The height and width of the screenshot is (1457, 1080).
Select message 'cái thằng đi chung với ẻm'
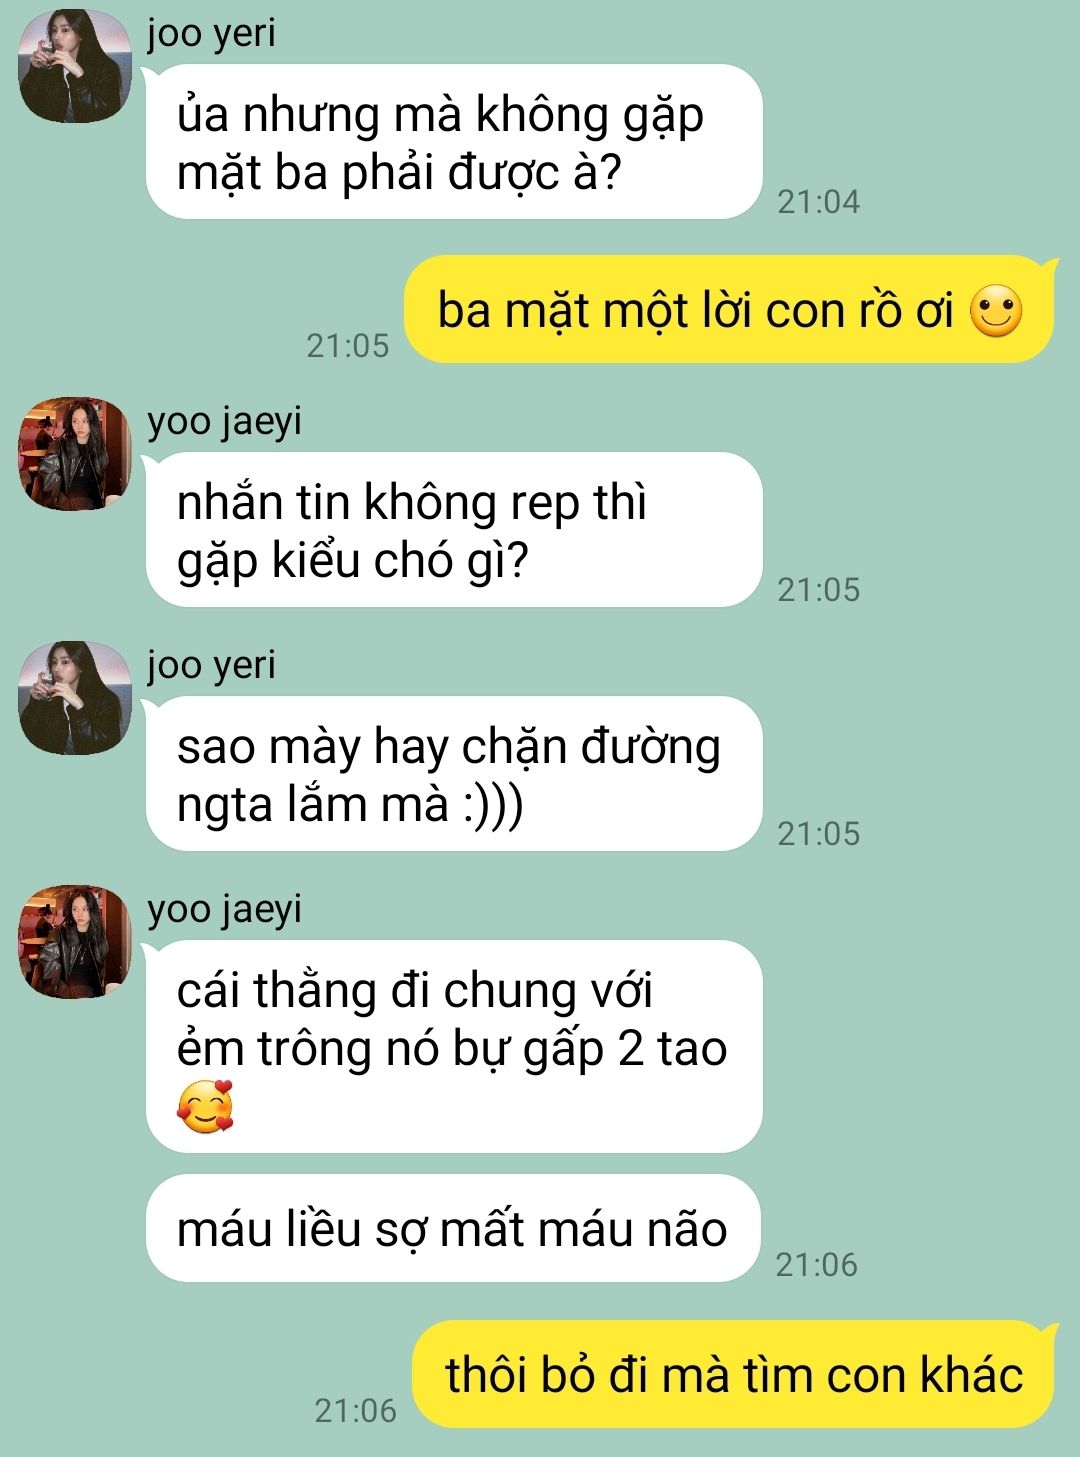454,1046
